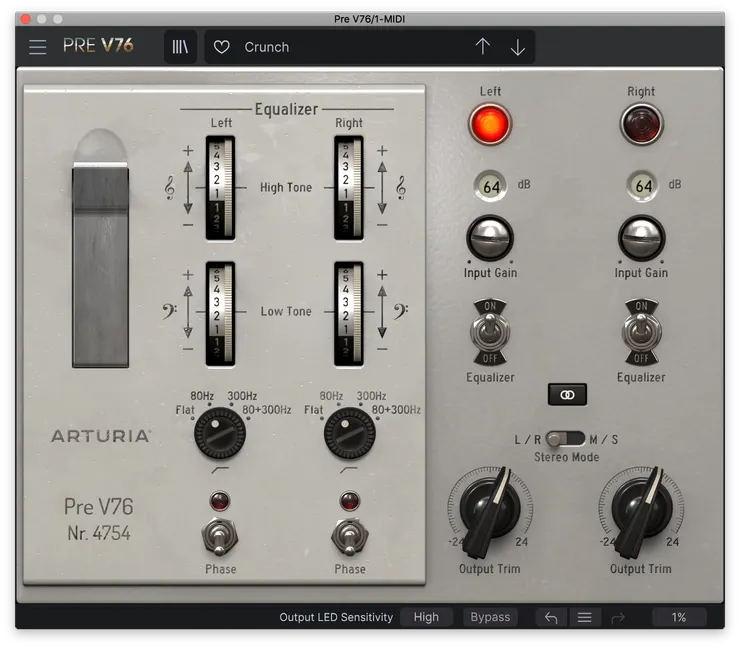Click the Left Output Trim knob
This screenshot has width=740, height=648.
[490, 510]
